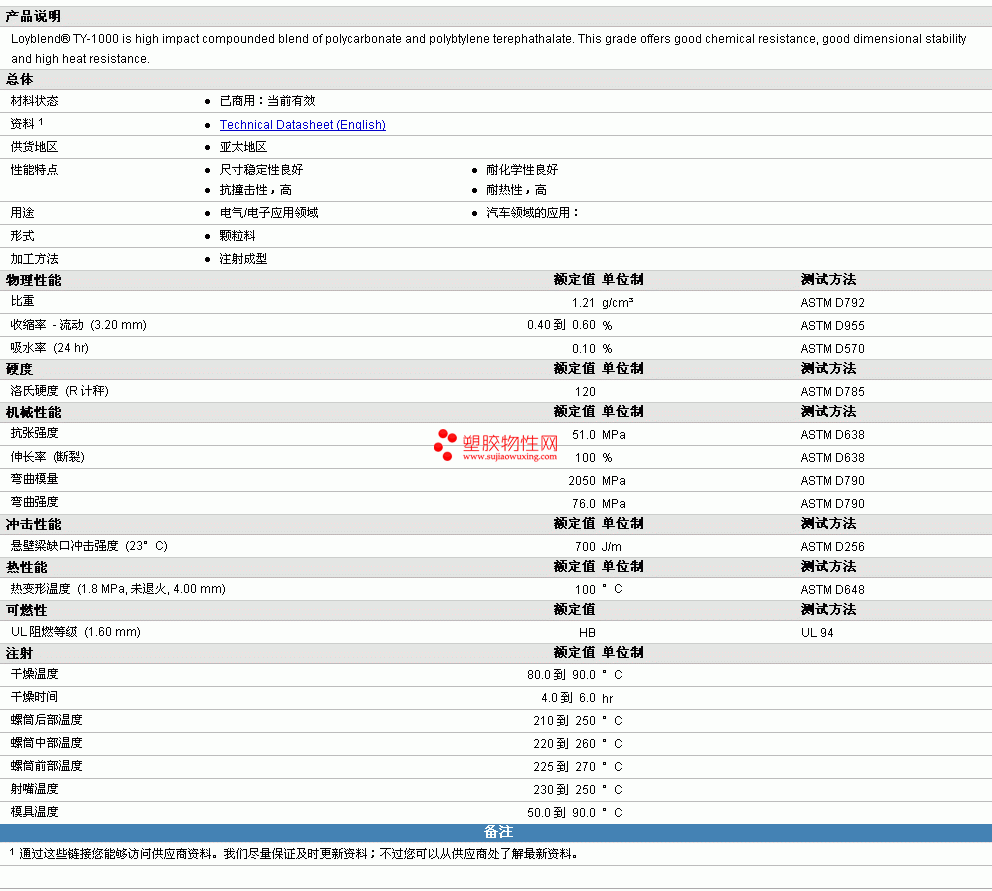Click the footnote about supplier links

294,854
